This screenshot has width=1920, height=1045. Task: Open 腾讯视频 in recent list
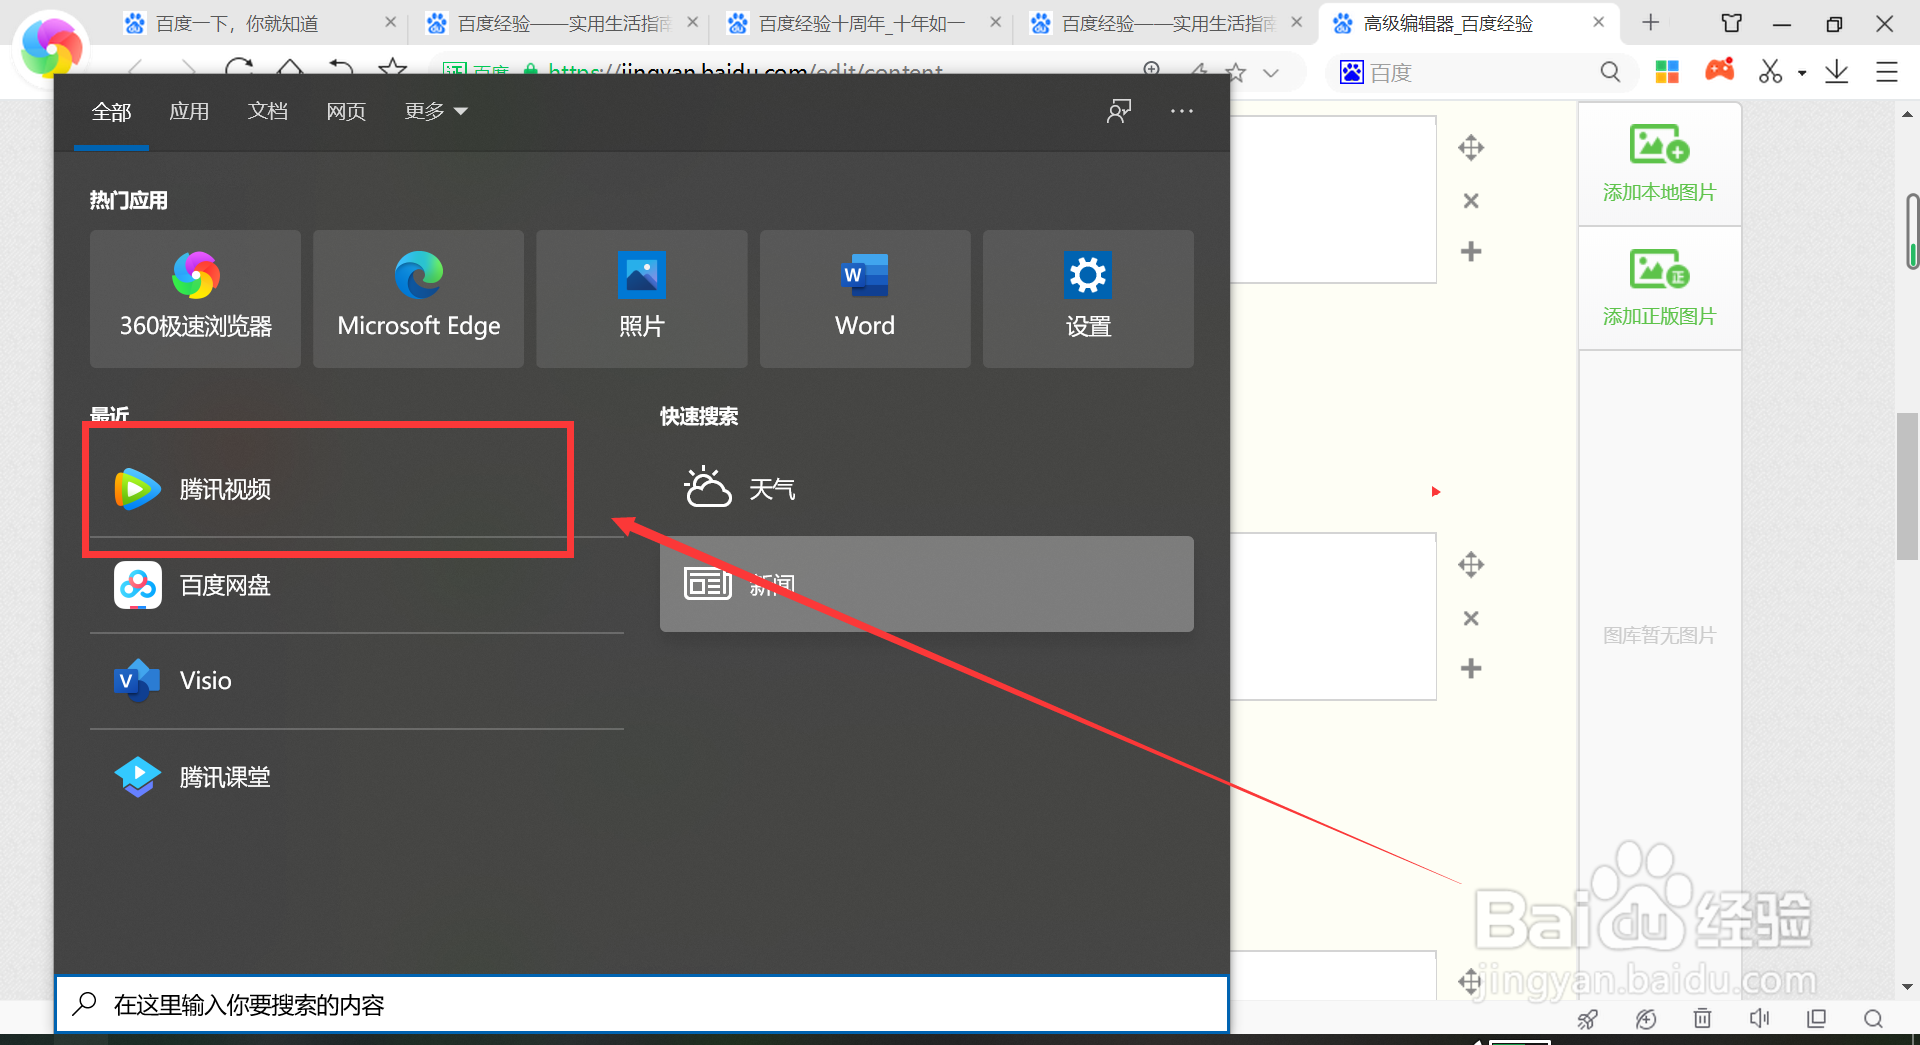357,489
